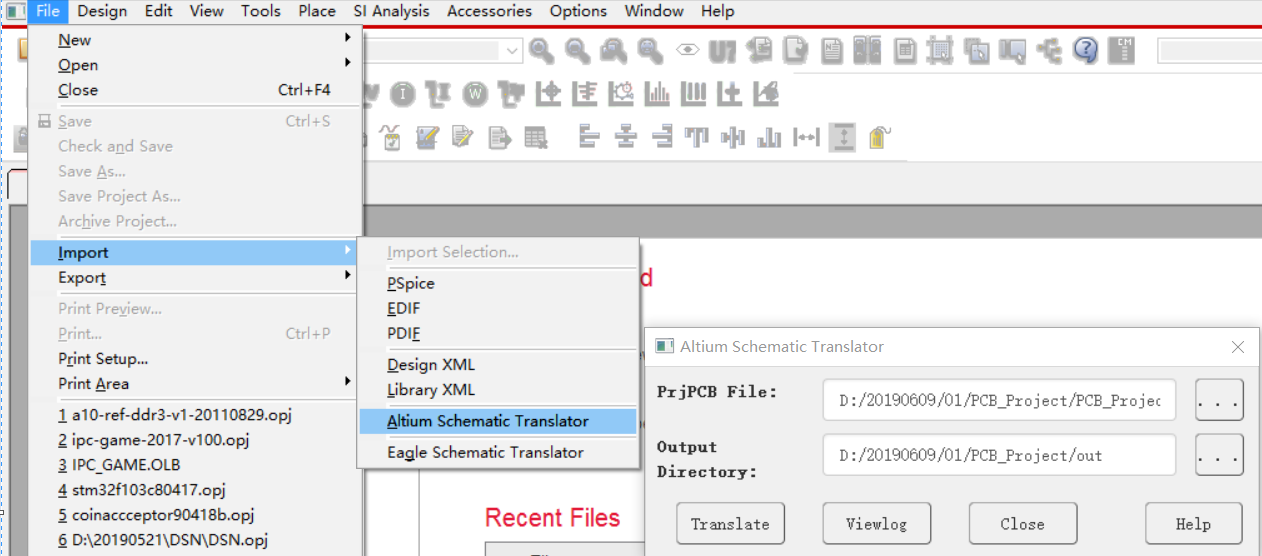Click the dialog Close button
Image resolution: width=1262 pixels, height=556 pixels.
click(1022, 524)
